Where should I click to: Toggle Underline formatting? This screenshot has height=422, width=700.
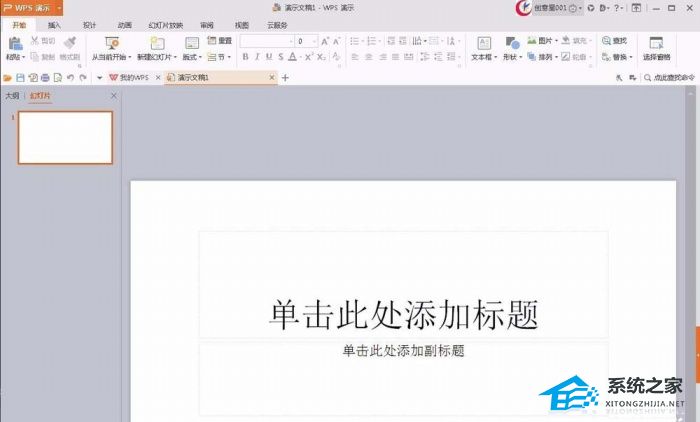pos(269,57)
